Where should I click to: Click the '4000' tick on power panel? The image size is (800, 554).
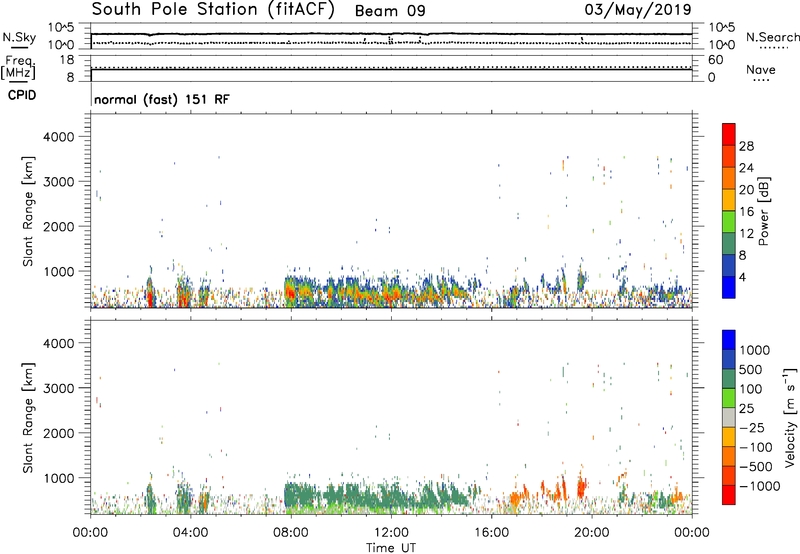(59, 137)
